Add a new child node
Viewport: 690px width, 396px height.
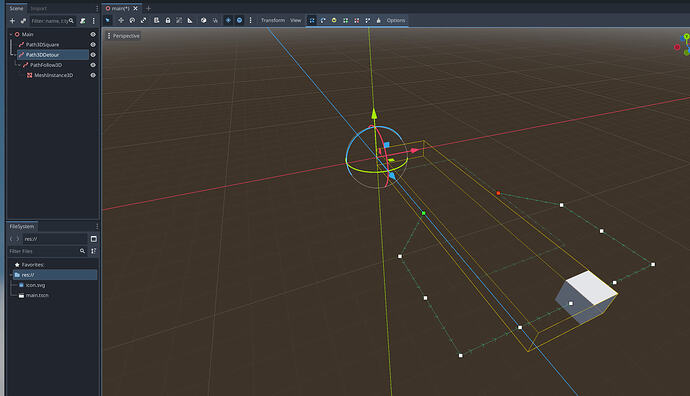12,21
